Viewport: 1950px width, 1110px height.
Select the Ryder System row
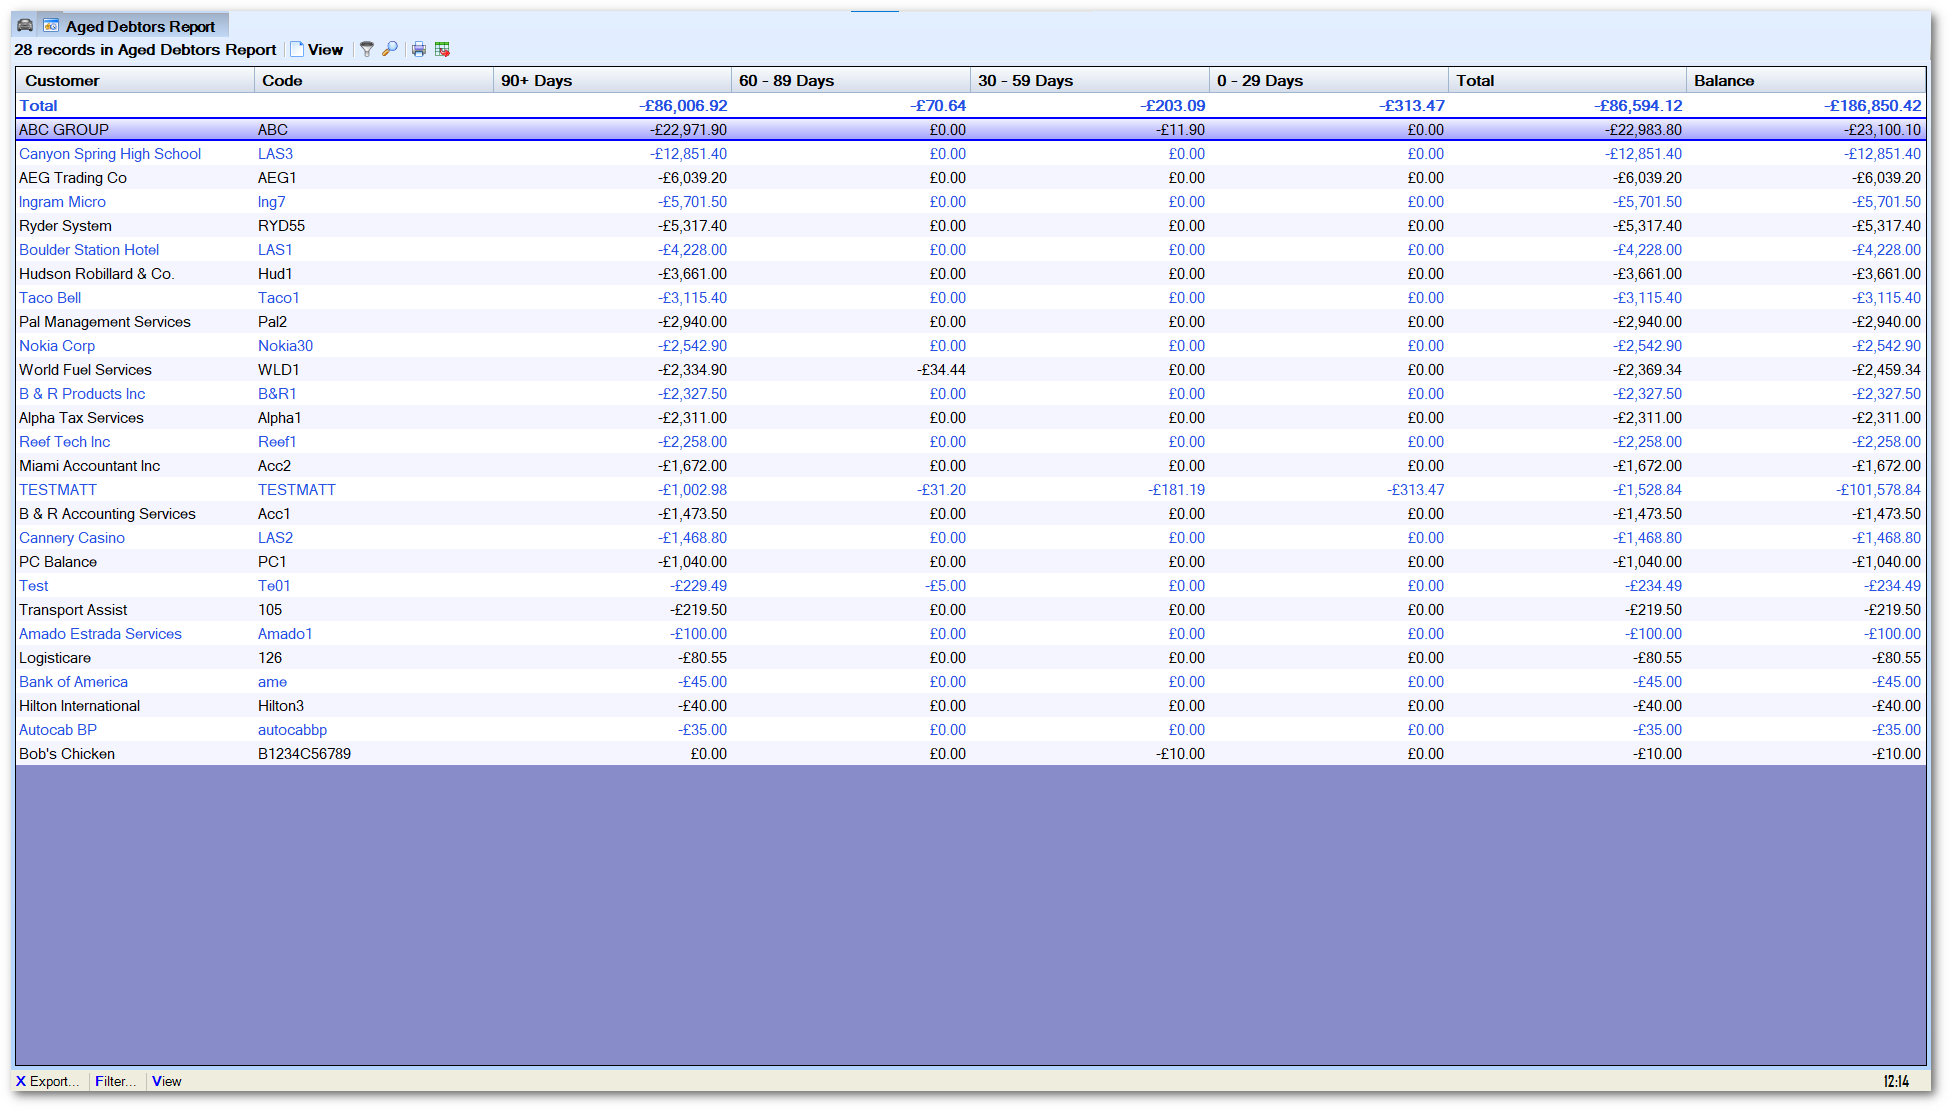coord(970,226)
